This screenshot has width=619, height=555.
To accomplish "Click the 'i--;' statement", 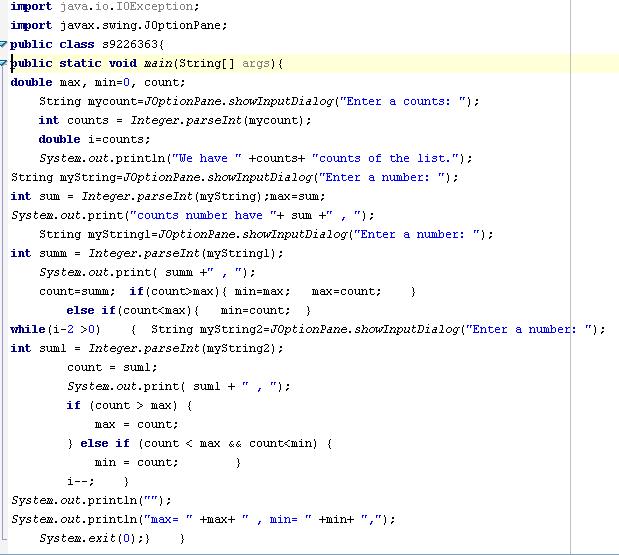I will pos(81,481).
